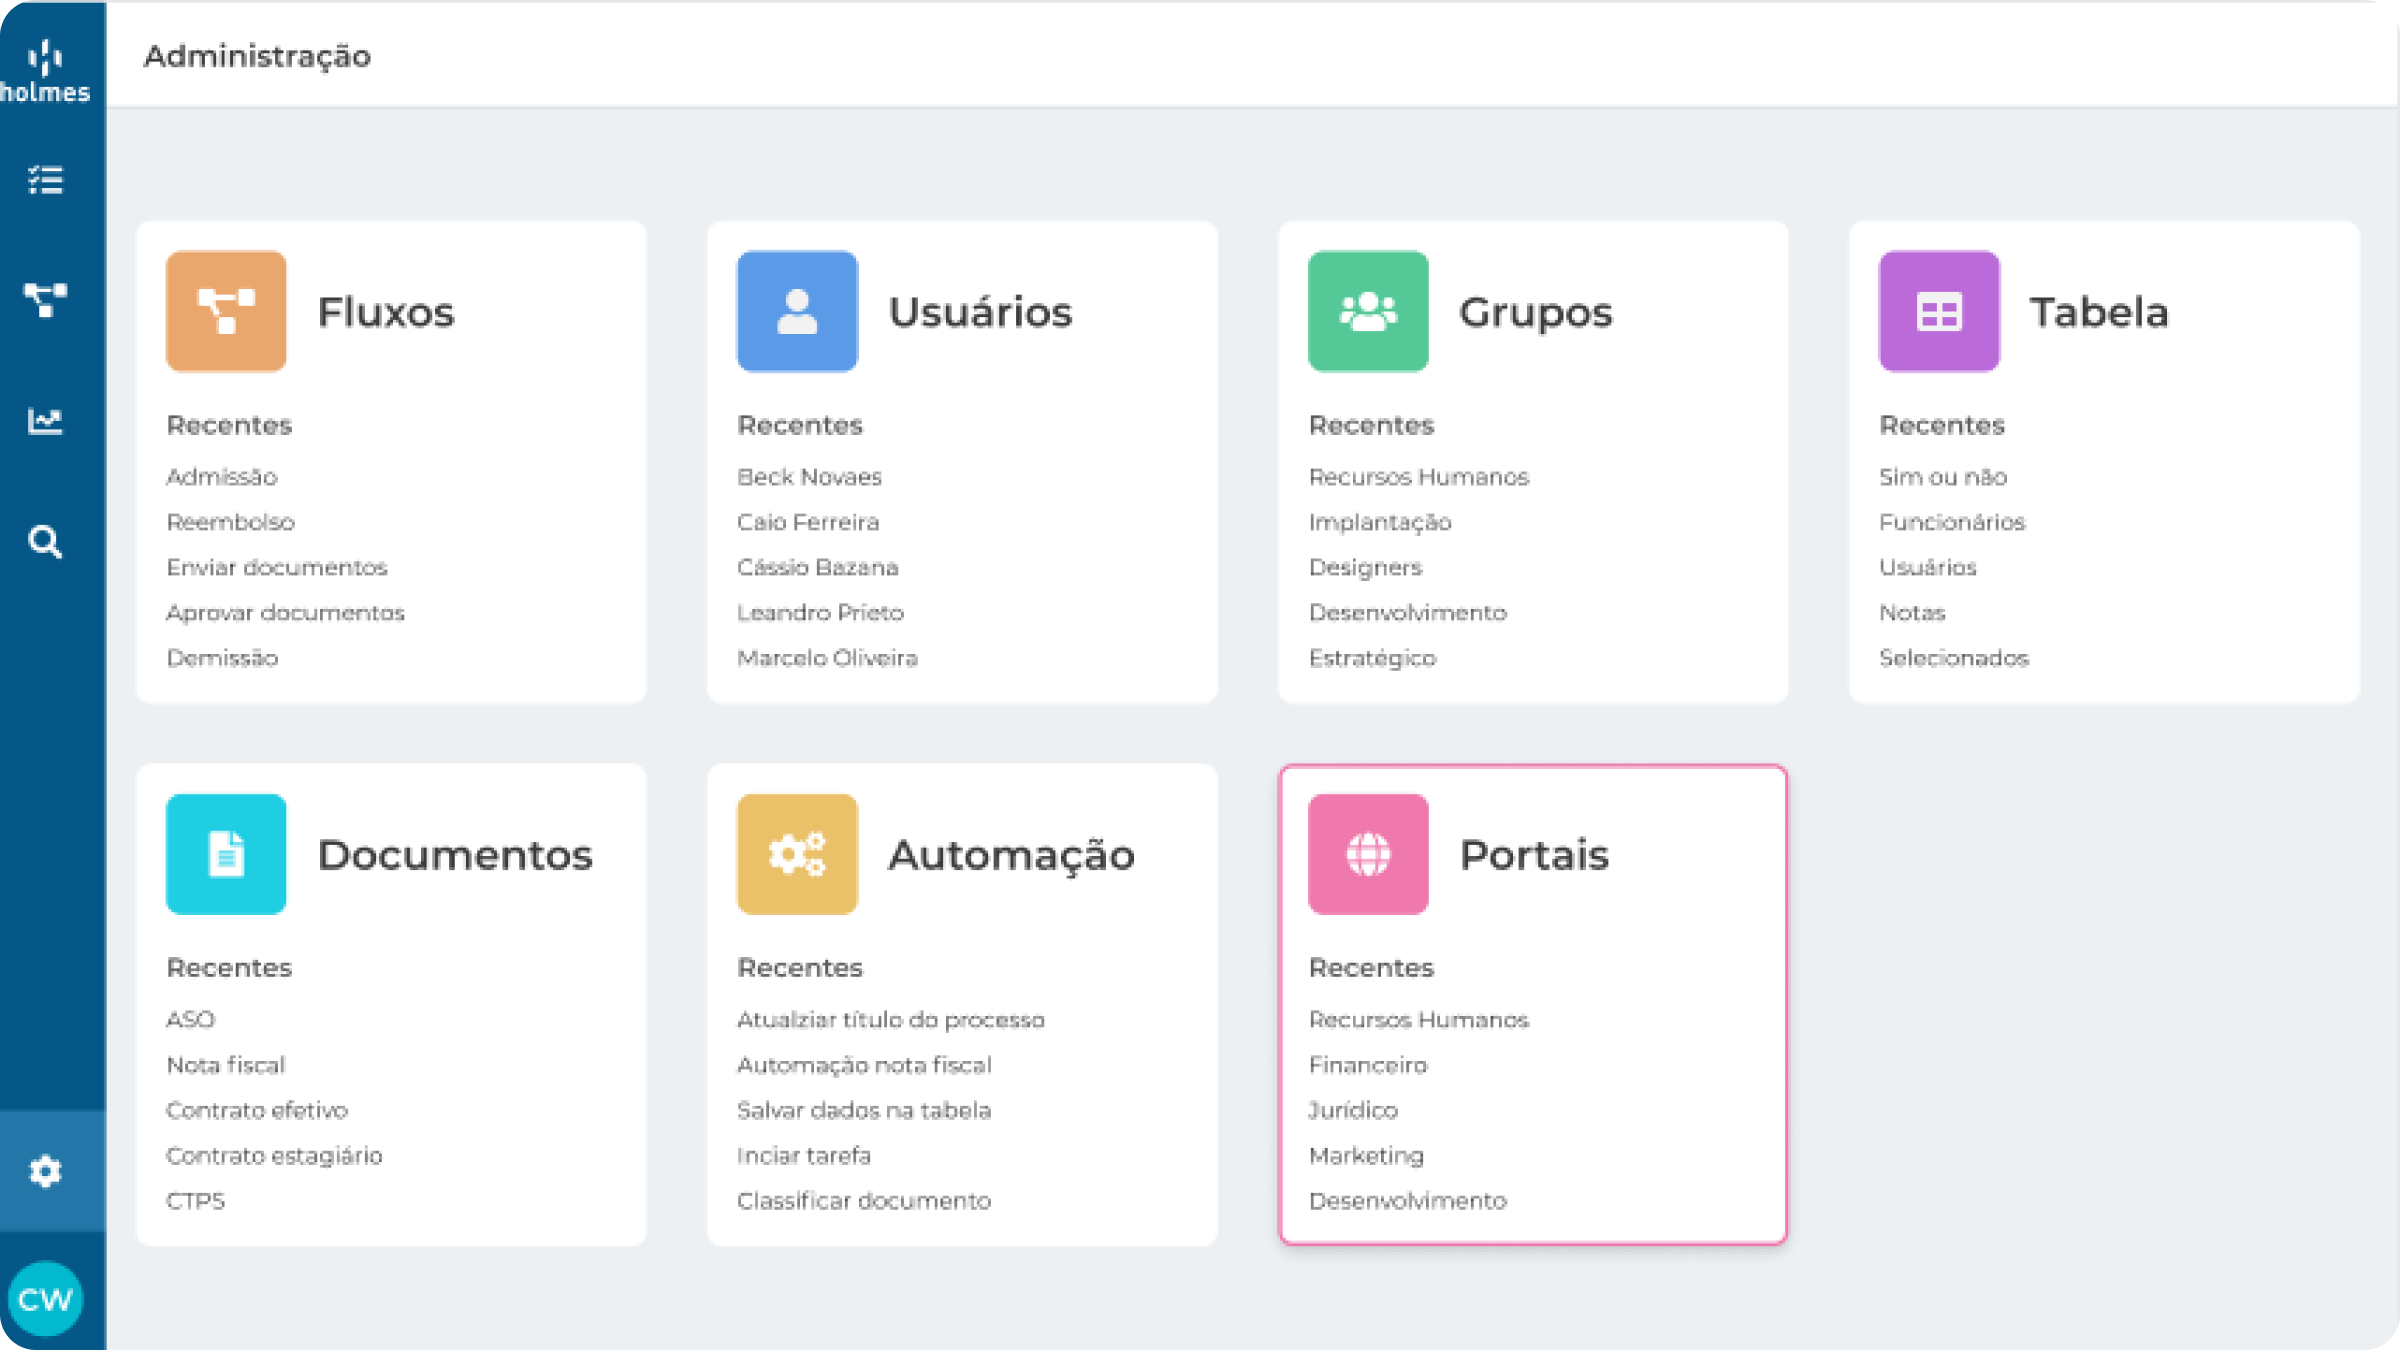The height and width of the screenshot is (1350, 2400).
Task: Click the purple Tabela icon
Action: point(1939,311)
